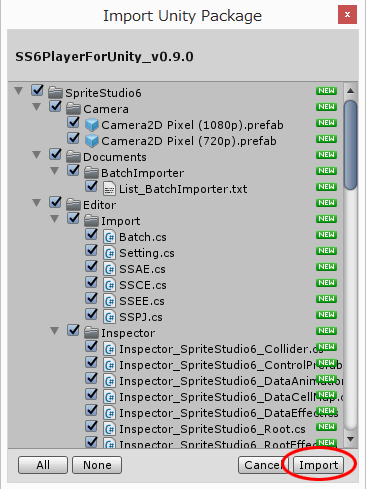The width and height of the screenshot is (366, 489).
Task: Click the SSEE.cs C# script icon
Action: pyautogui.click(x=109, y=301)
